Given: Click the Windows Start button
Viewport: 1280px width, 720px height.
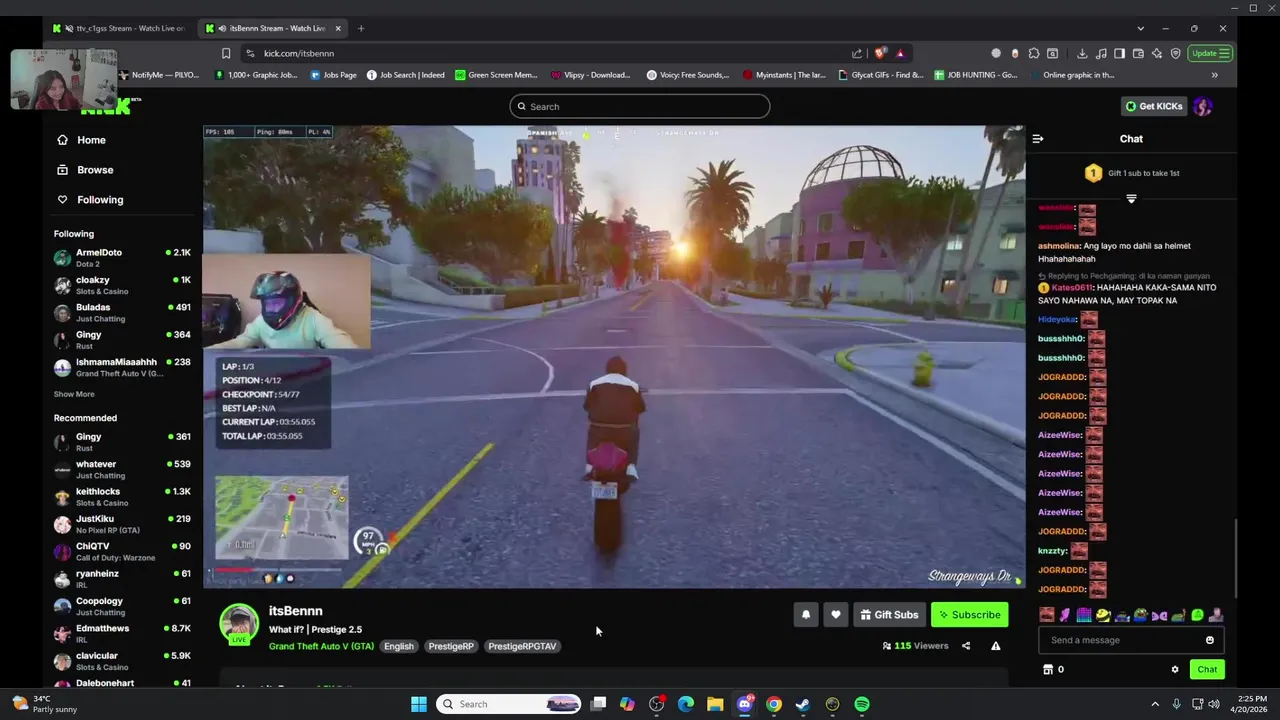Looking at the screenshot, I should coord(419,704).
